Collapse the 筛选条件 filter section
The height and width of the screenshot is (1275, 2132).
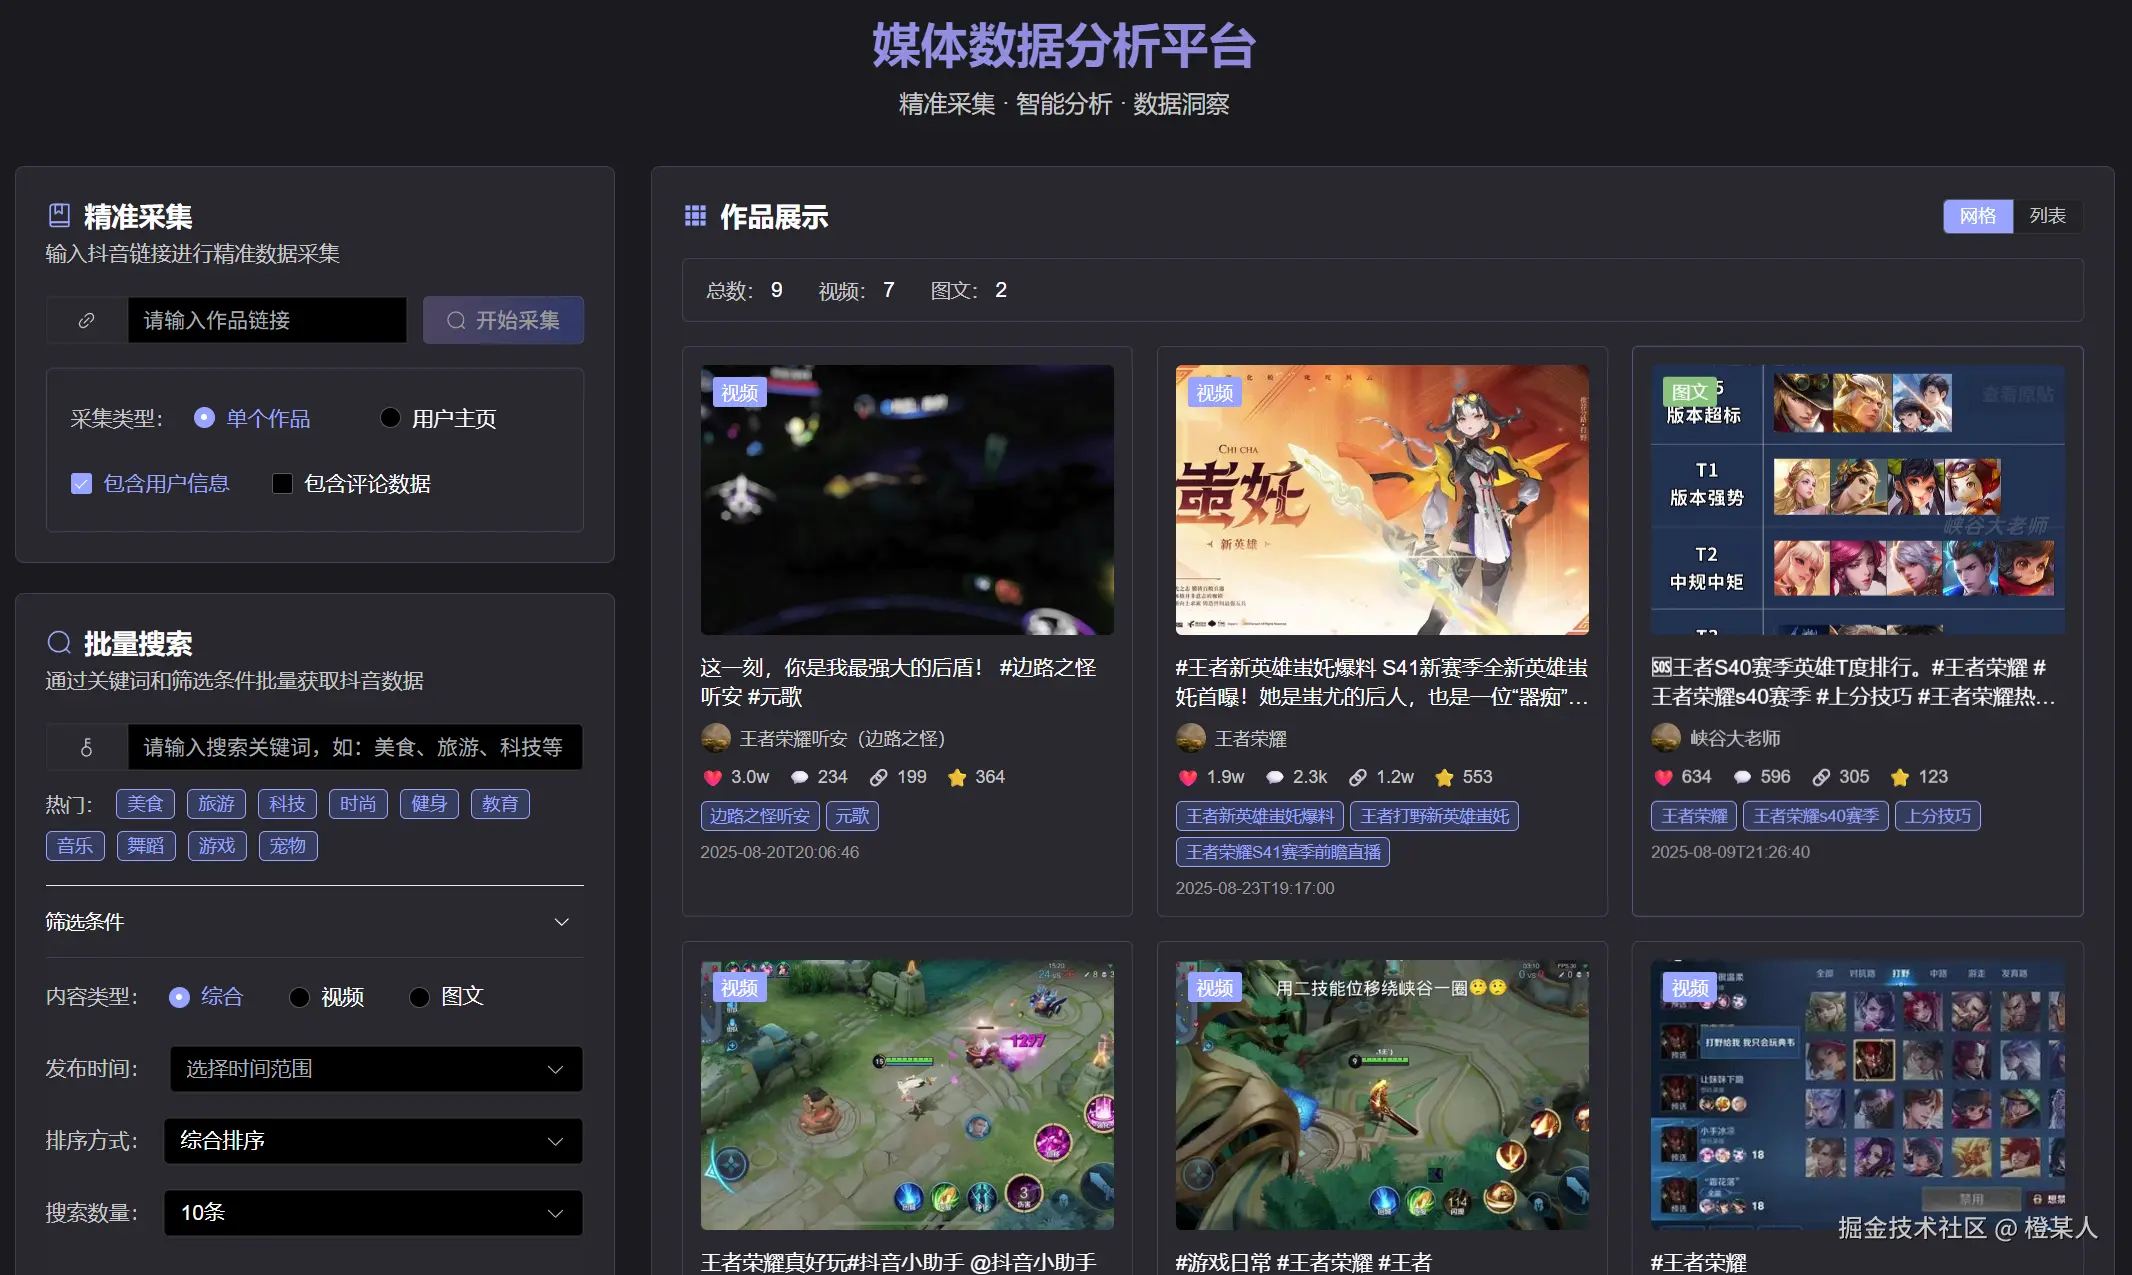tap(561, 922)
